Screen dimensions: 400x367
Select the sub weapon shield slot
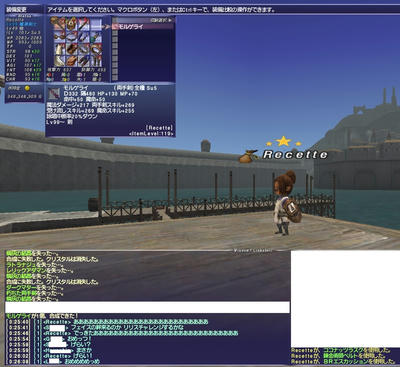tap(71, 24)
